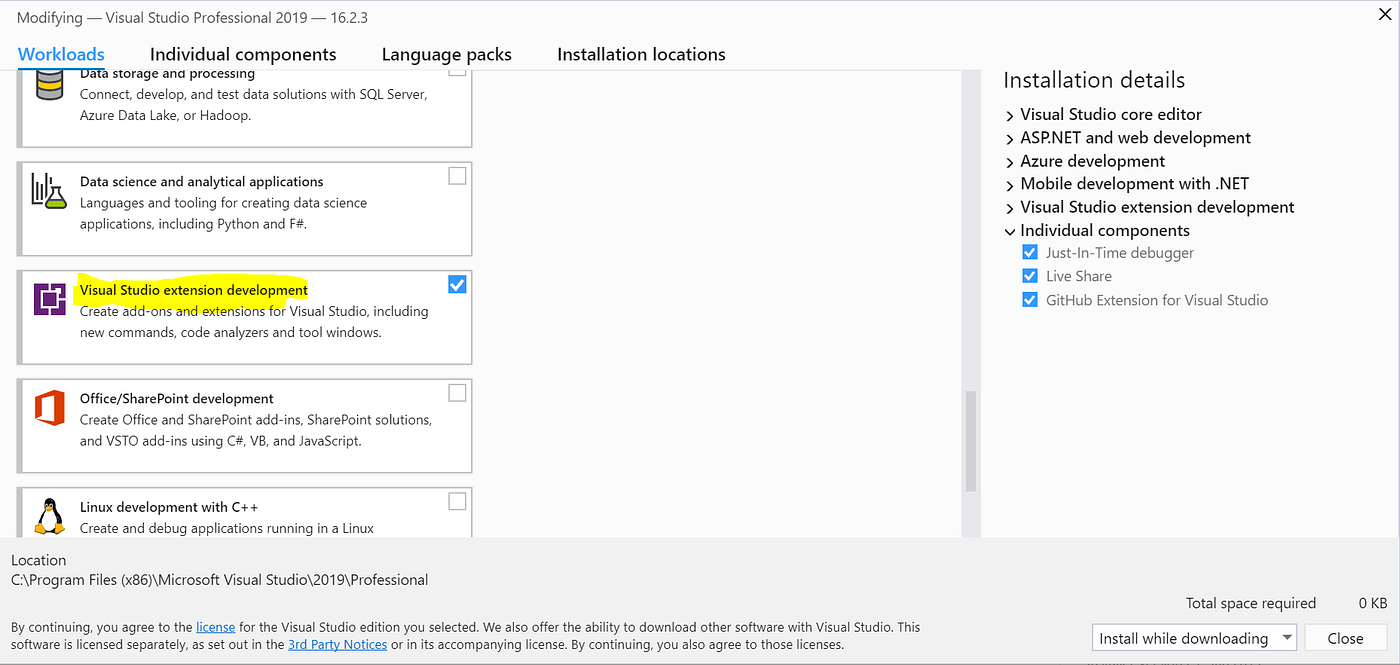
Task: Expand Azure development details
Action: point(1010,161)
